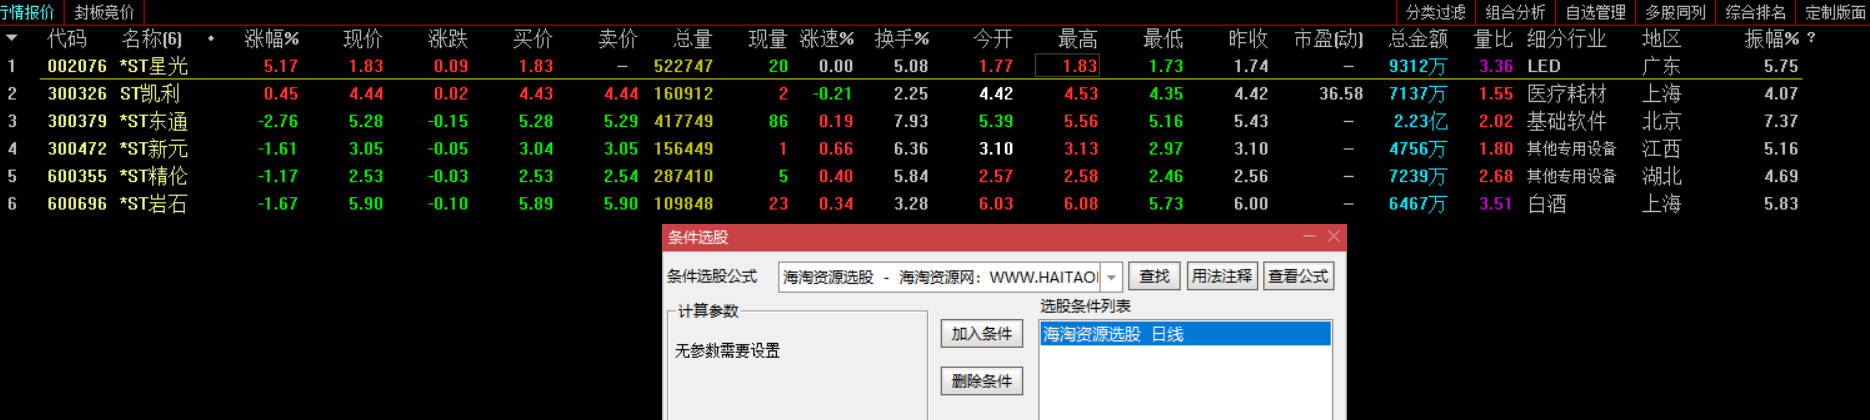
Task: Click the 市盈 value 36.58
Action: (1341, 94)
